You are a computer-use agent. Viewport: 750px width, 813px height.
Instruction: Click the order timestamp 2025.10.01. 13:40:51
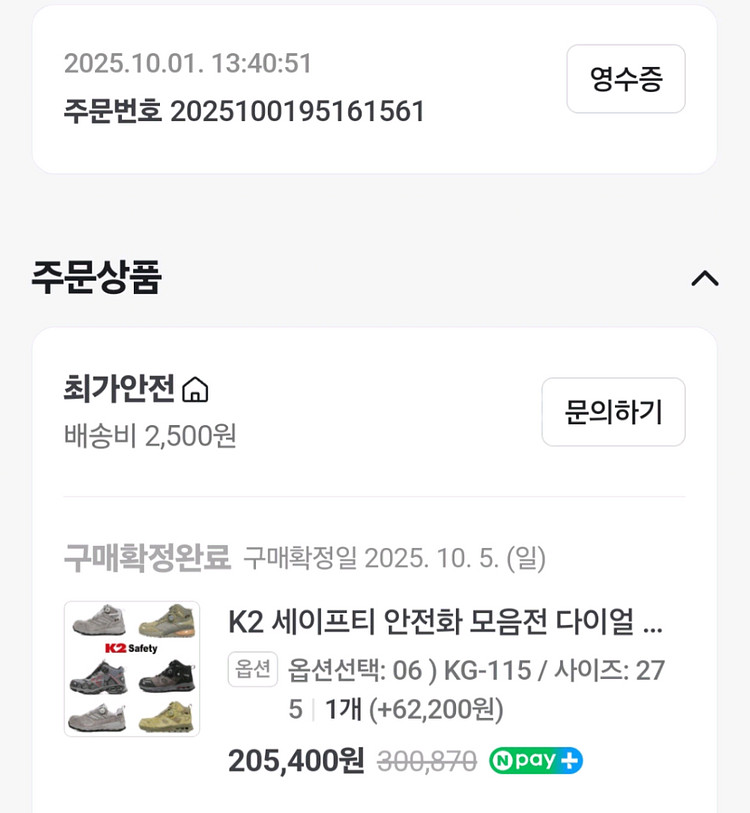point(188,64)
